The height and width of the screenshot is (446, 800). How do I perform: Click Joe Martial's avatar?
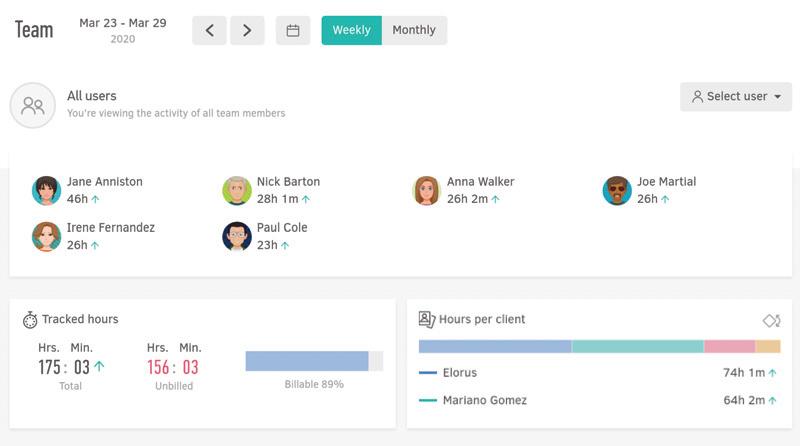pos(617,190)
